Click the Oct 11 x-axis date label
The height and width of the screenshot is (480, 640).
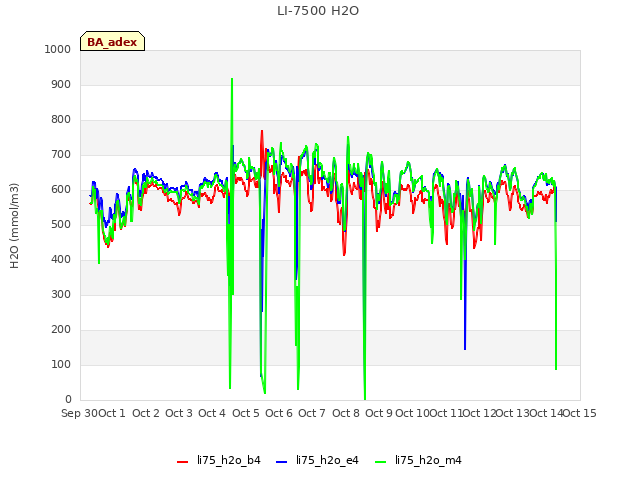pyautogui.click(x=446, y=413)
